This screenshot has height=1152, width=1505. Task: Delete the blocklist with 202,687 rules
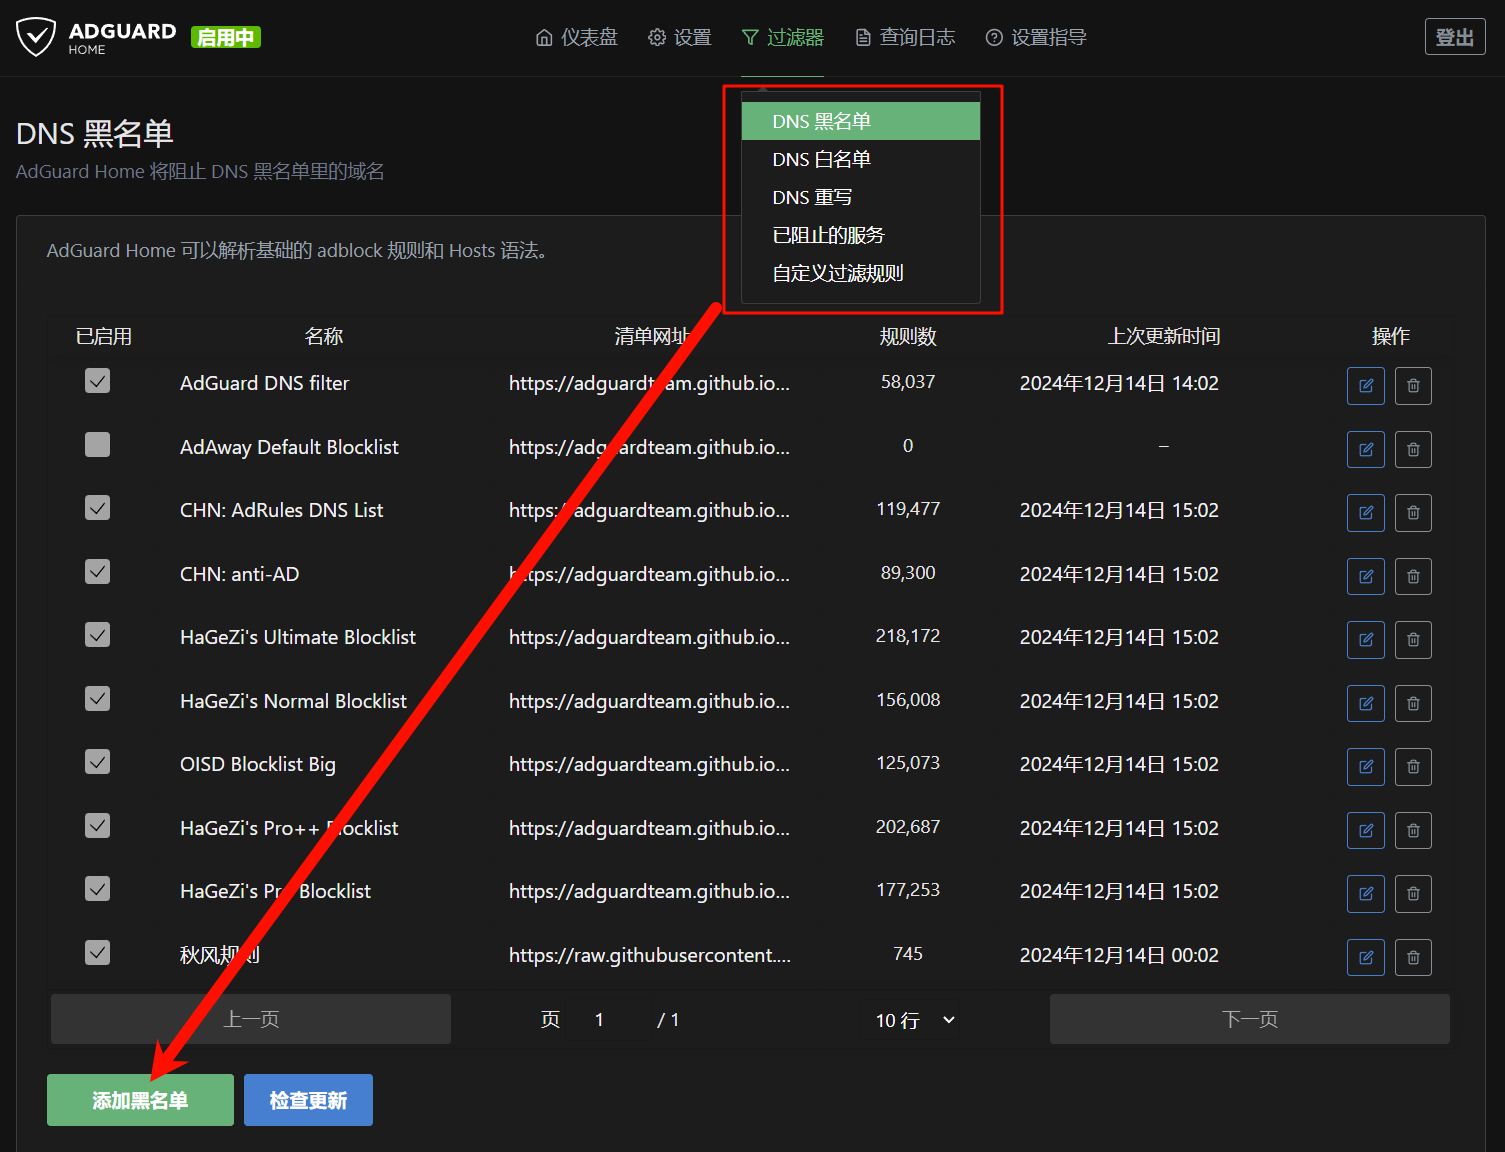[1413, 830]
